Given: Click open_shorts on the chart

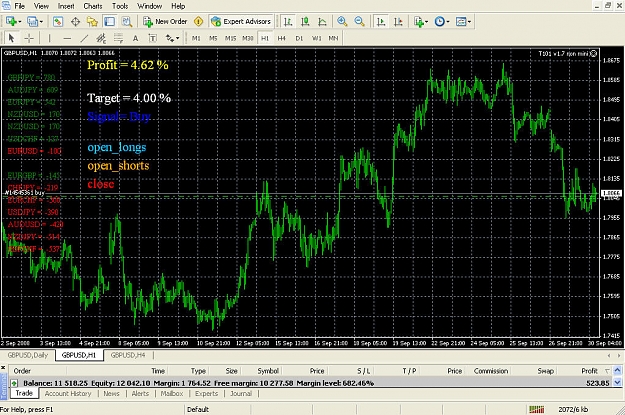Looking at the screenshot, I should (x=118, y=165).
